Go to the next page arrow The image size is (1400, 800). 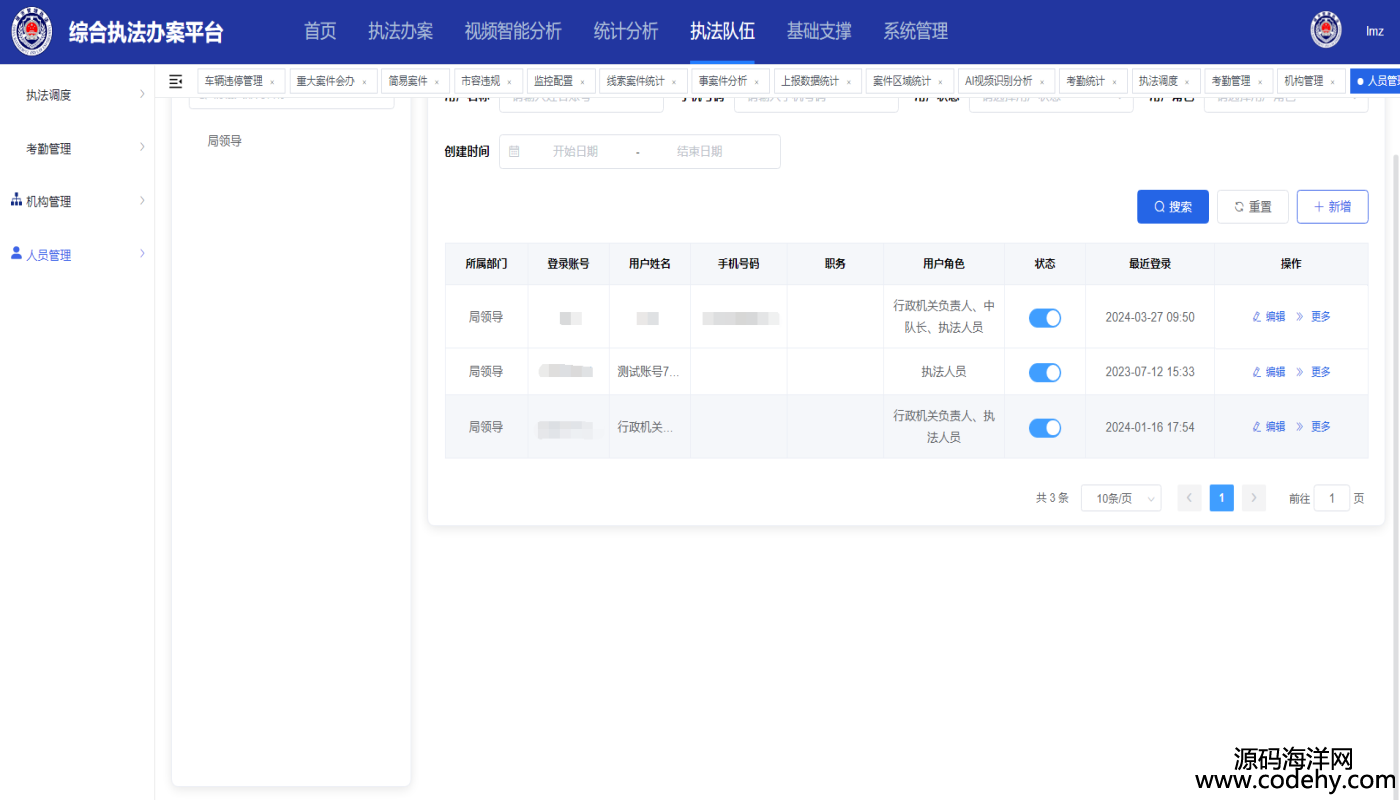1254,498
